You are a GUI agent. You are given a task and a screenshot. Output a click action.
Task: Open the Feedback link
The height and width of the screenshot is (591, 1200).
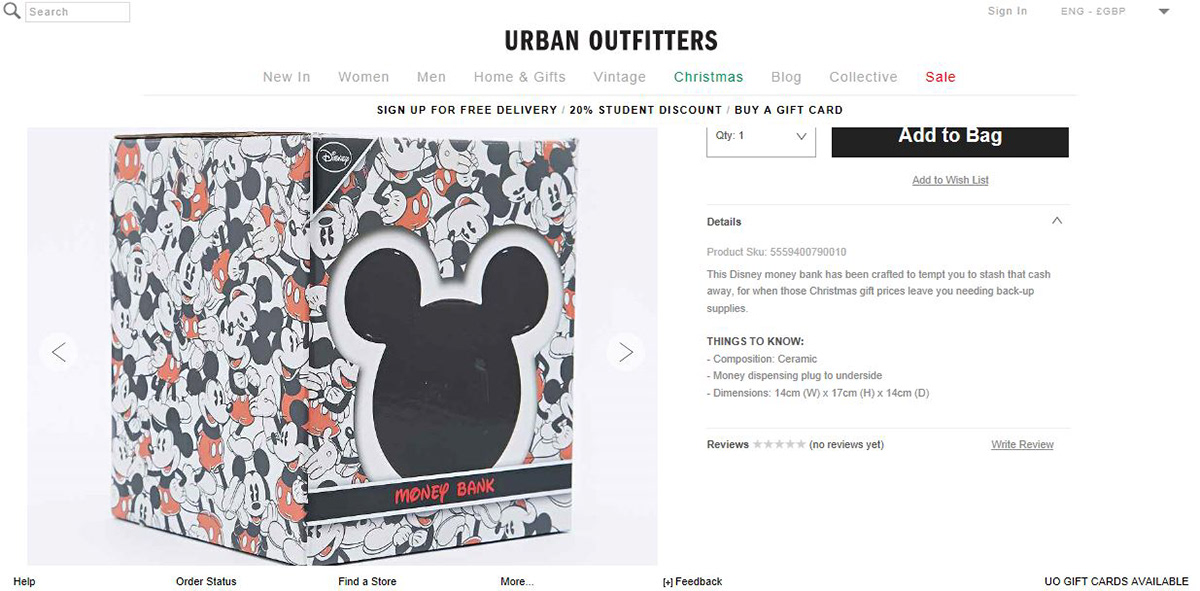coord(692,581)
